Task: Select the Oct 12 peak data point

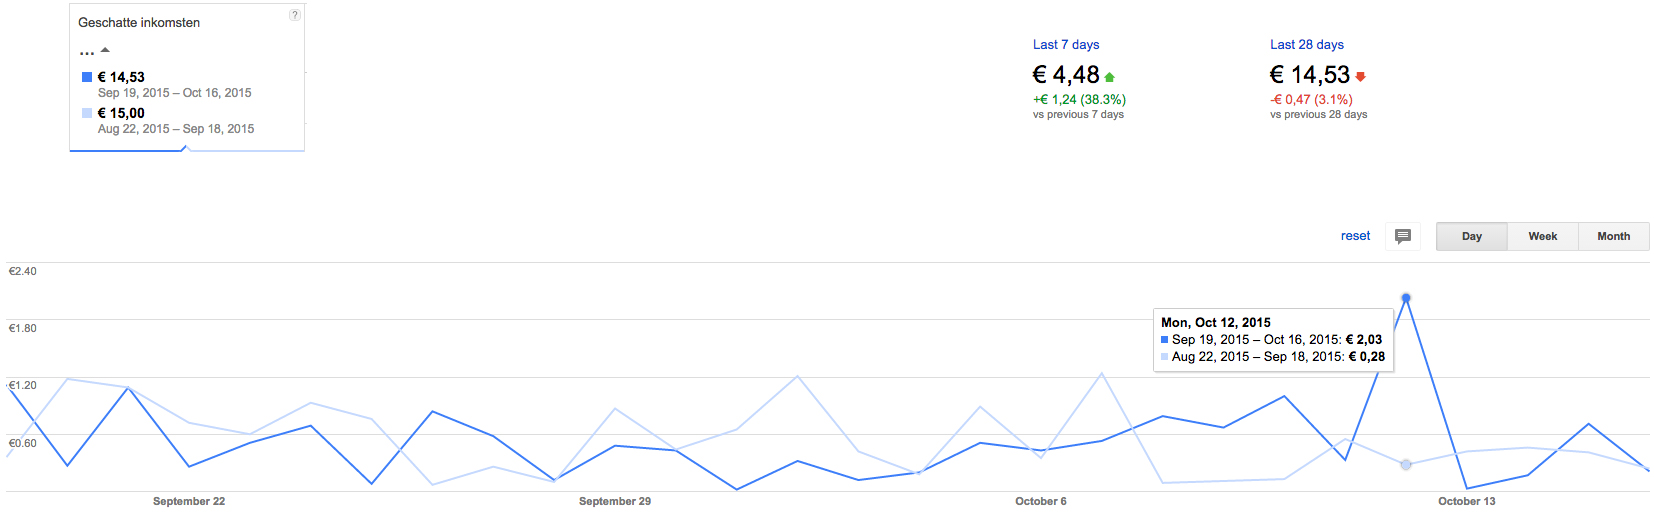Action: click(1406, 298)
